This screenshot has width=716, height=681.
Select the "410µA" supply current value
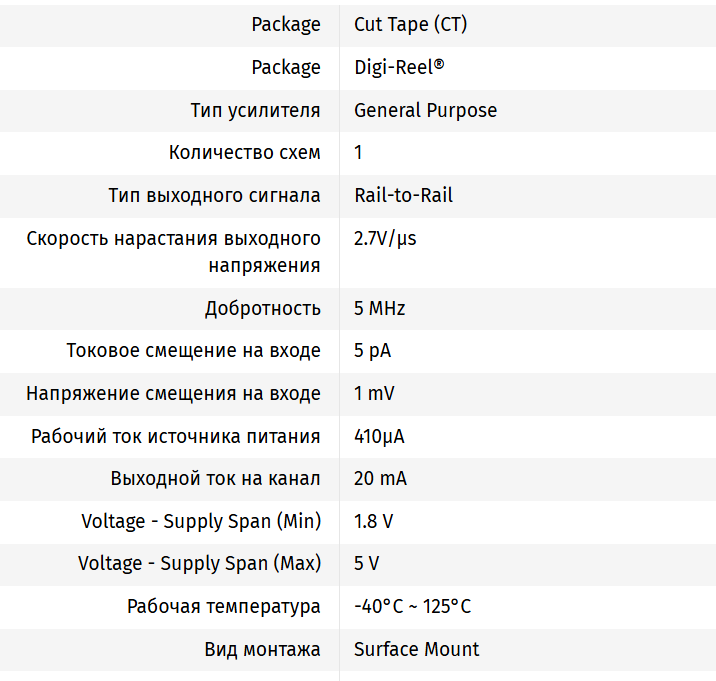pos(379,436)
